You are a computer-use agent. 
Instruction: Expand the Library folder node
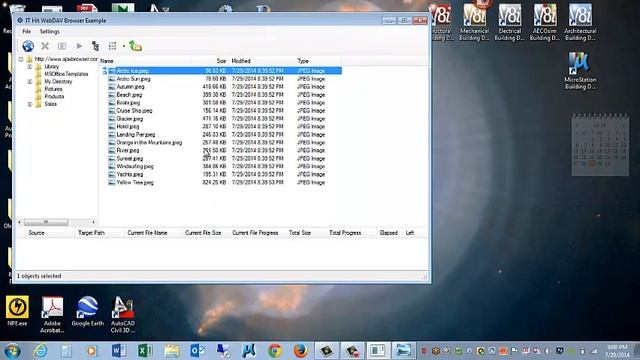(29, 67)
